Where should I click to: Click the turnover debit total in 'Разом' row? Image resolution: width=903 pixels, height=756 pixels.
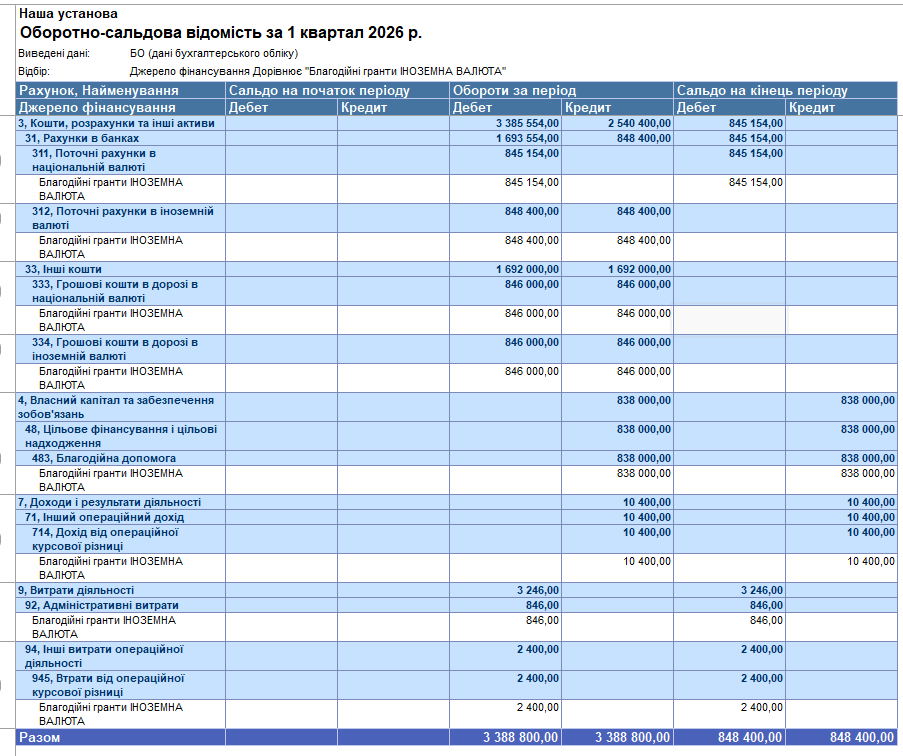pos(521,737)
